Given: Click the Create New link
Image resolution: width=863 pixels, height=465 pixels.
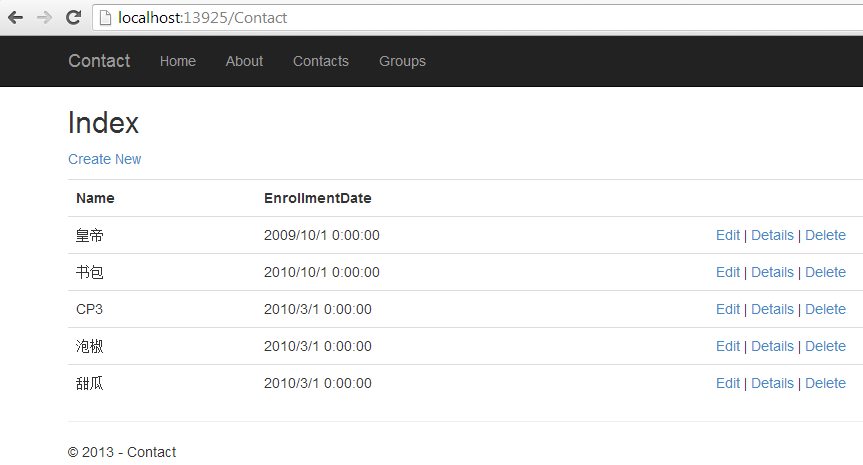Looking at the screenshot, I should [105, 159].
